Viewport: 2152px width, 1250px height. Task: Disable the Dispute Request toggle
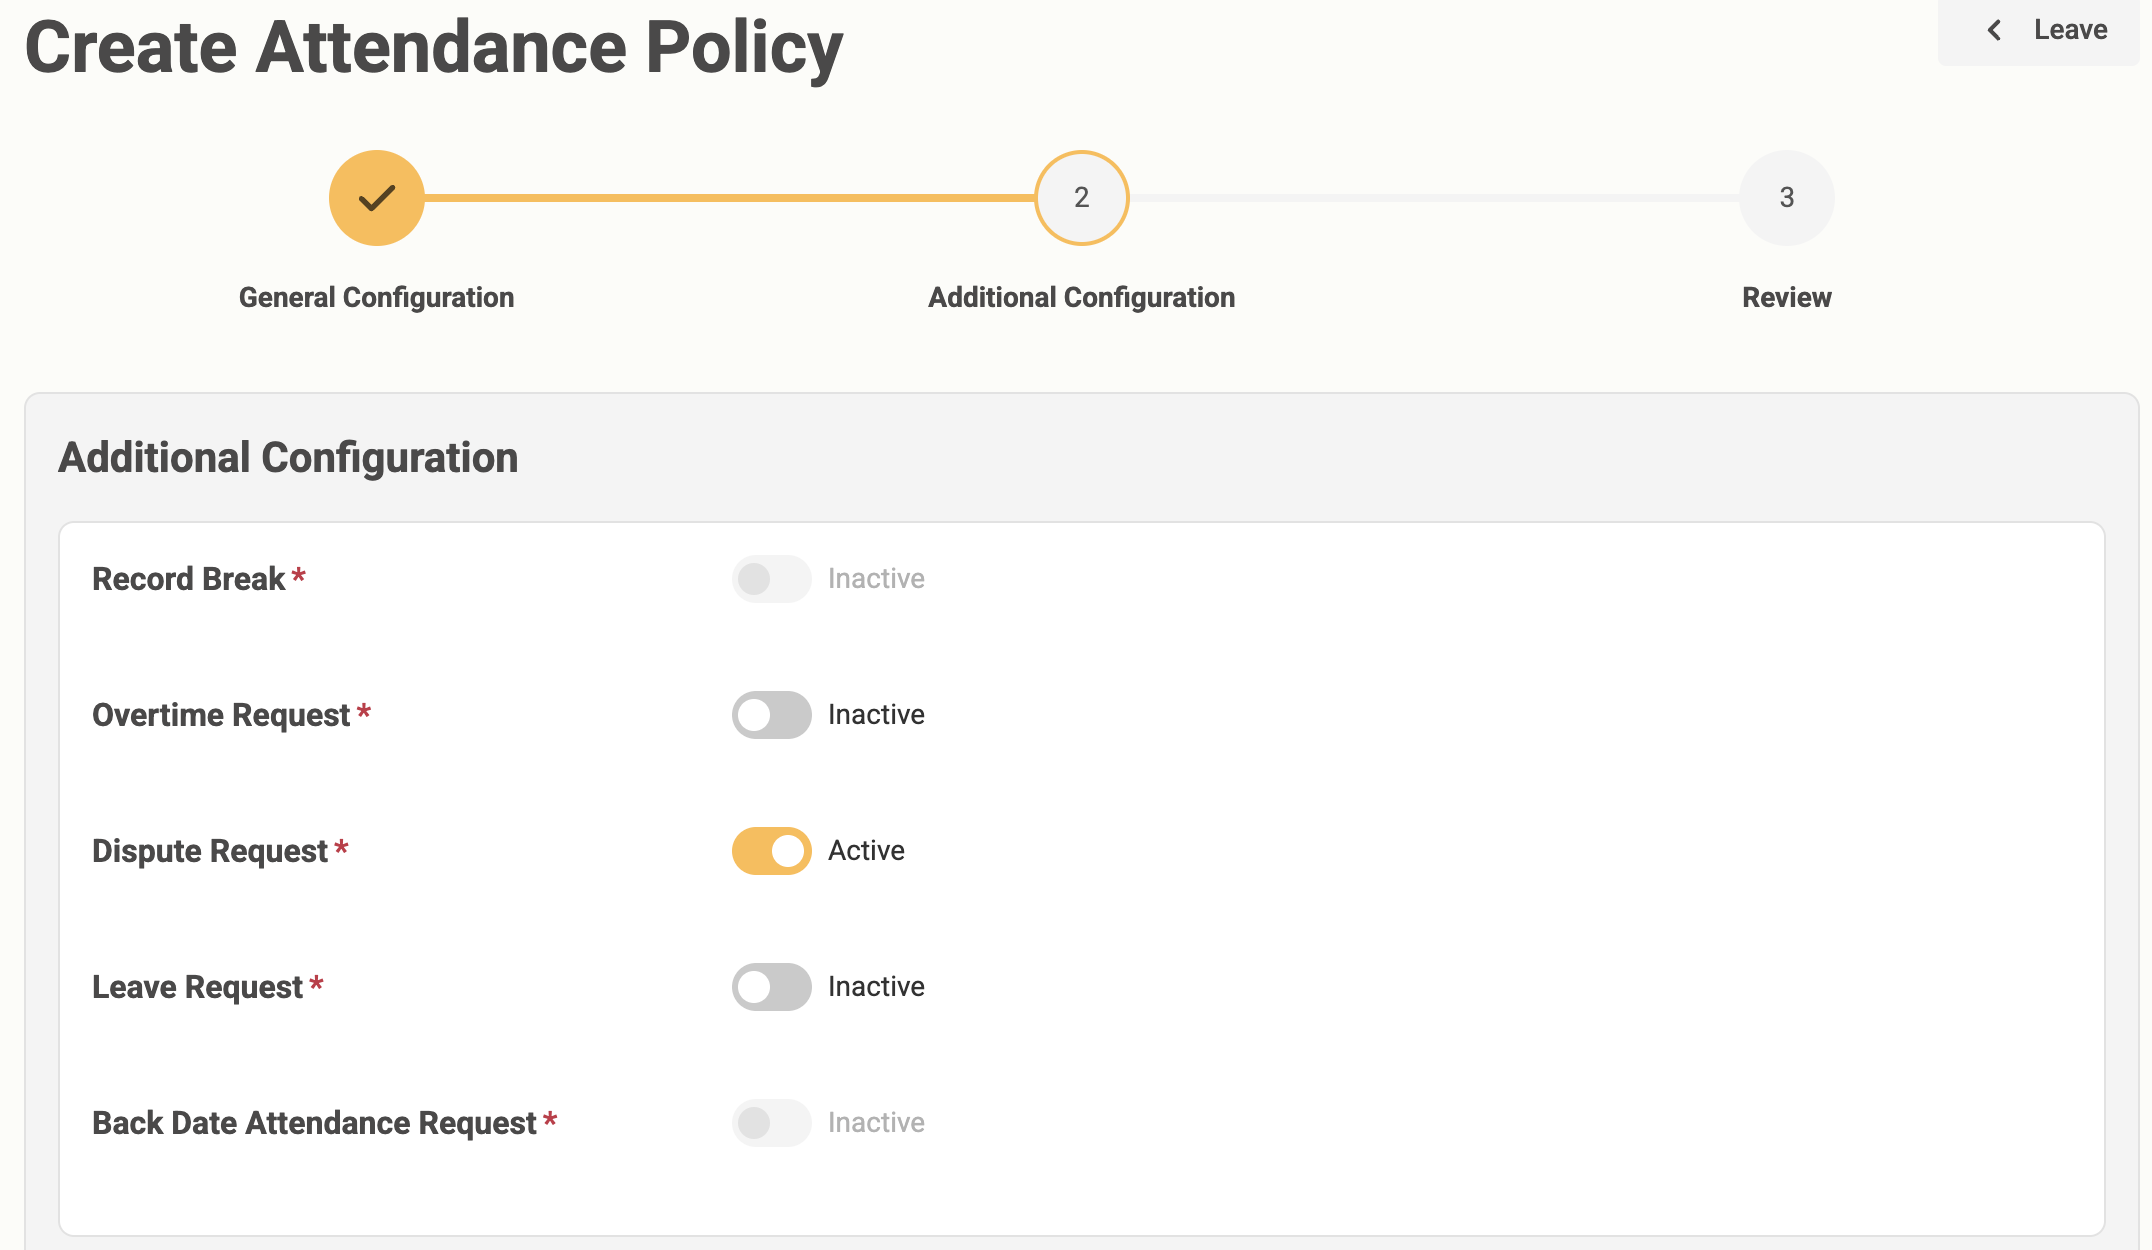pos(771,851)
